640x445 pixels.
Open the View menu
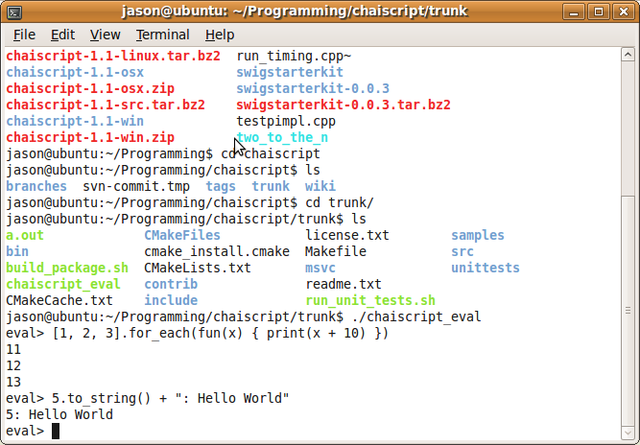(x=105, y=35)
